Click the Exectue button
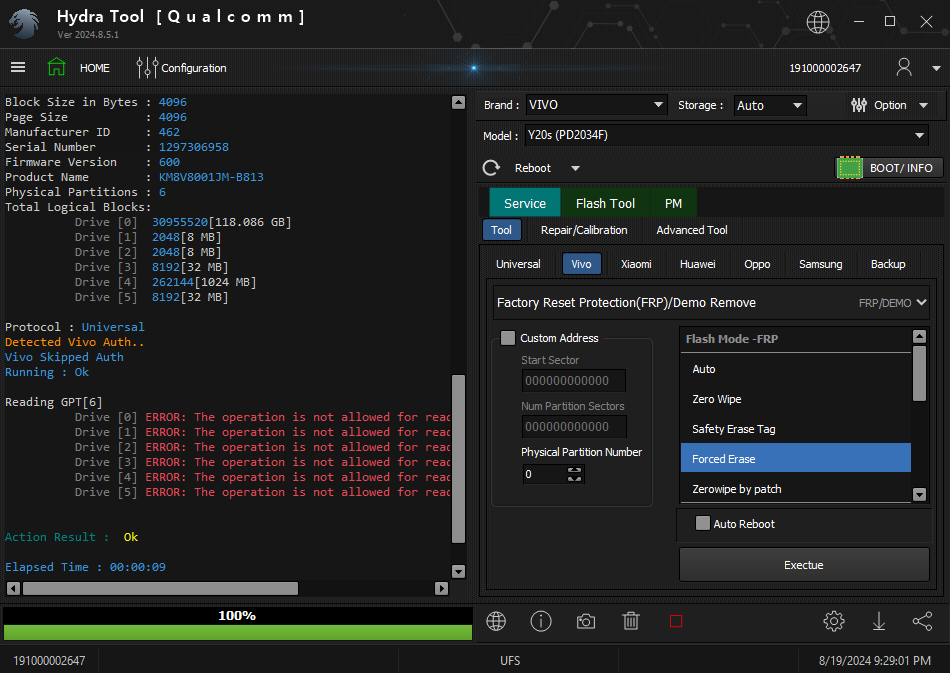This screenshot has width=950, height=673. click(x=804, y=565)
